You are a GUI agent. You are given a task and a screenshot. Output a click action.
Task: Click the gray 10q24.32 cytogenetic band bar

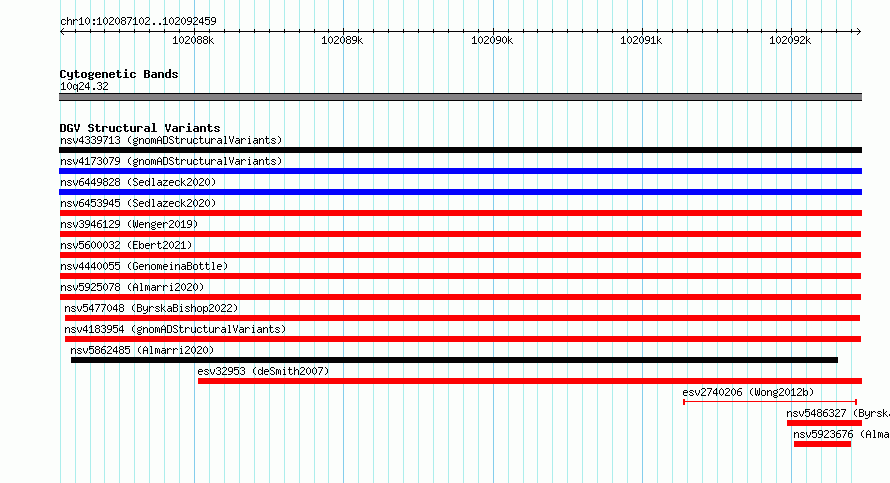[x=460, y=97]
